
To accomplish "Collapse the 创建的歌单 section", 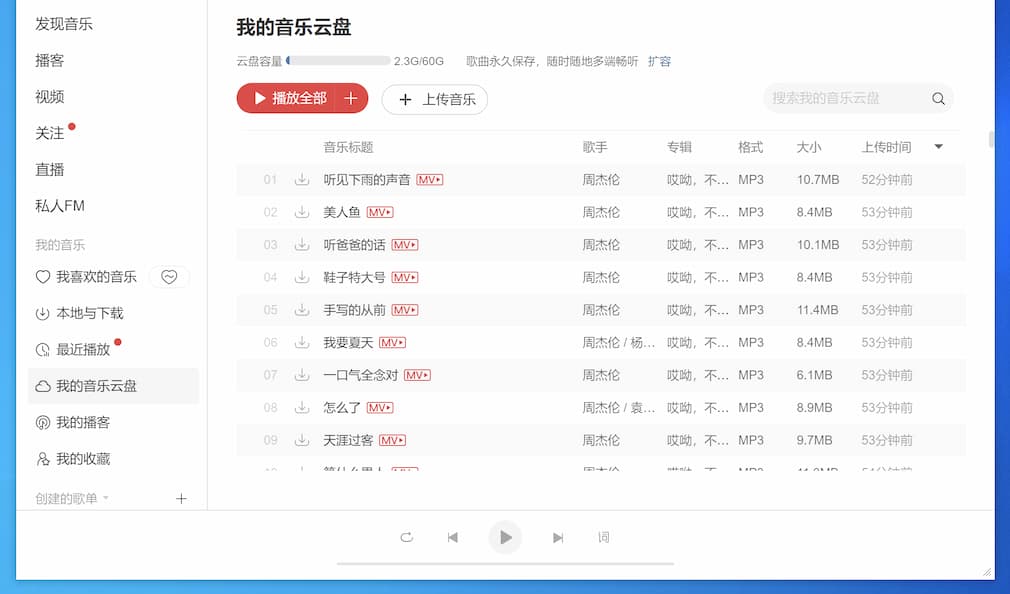I will click(x=106, y=498).
